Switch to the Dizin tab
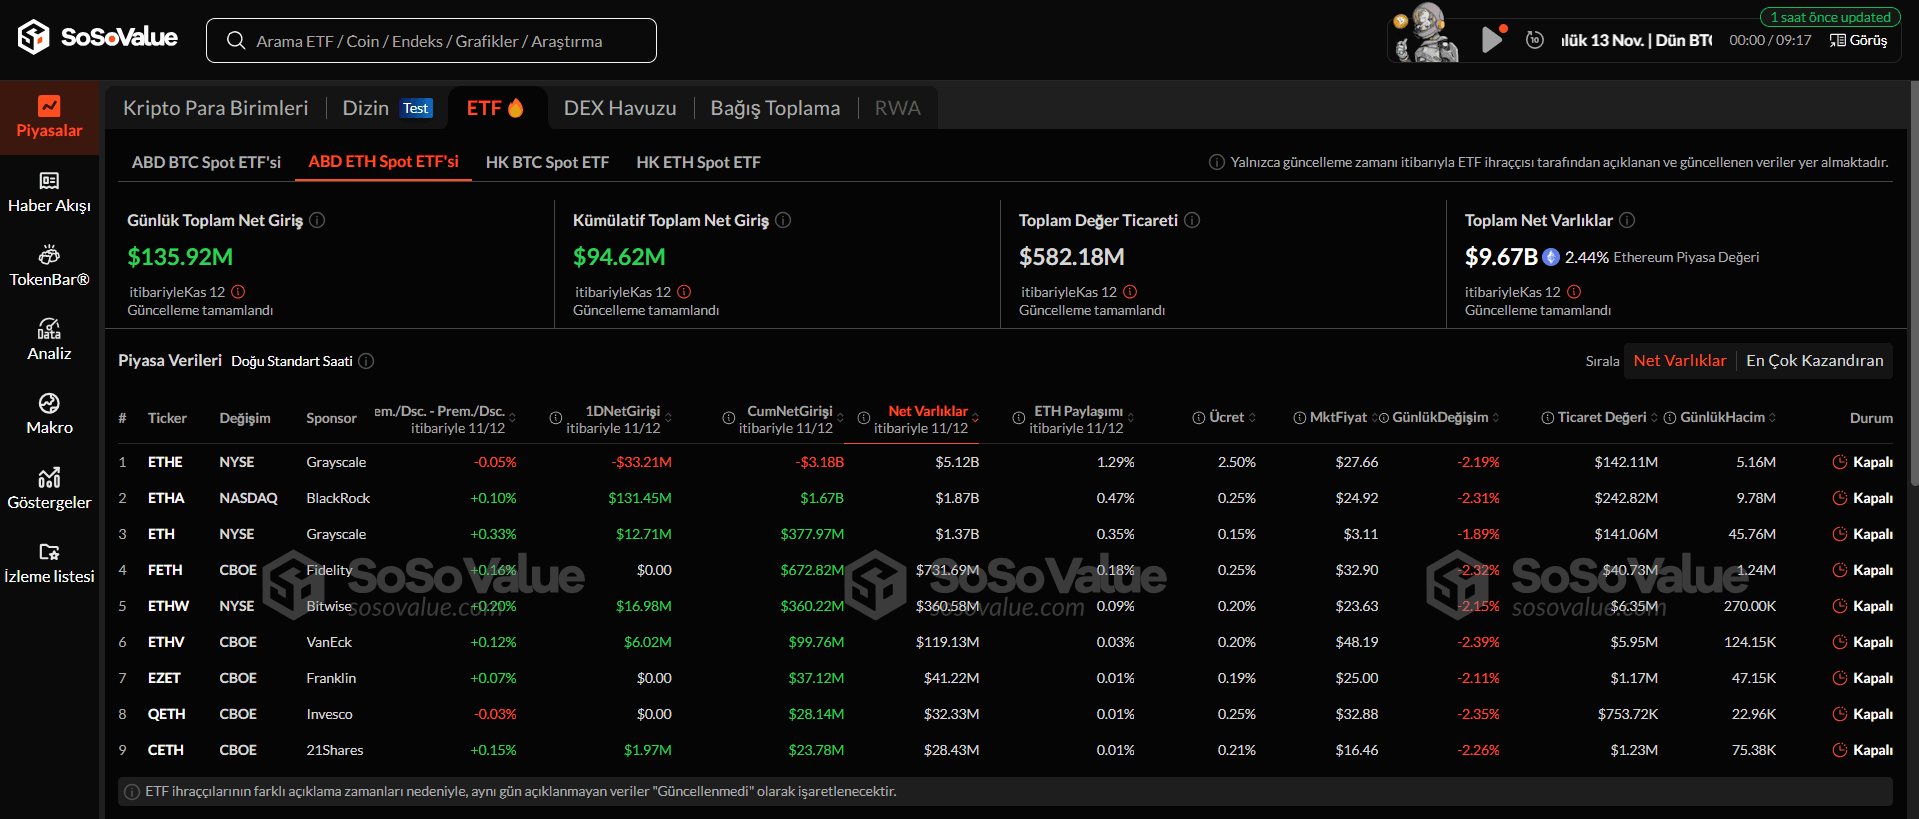 (387, 108)
